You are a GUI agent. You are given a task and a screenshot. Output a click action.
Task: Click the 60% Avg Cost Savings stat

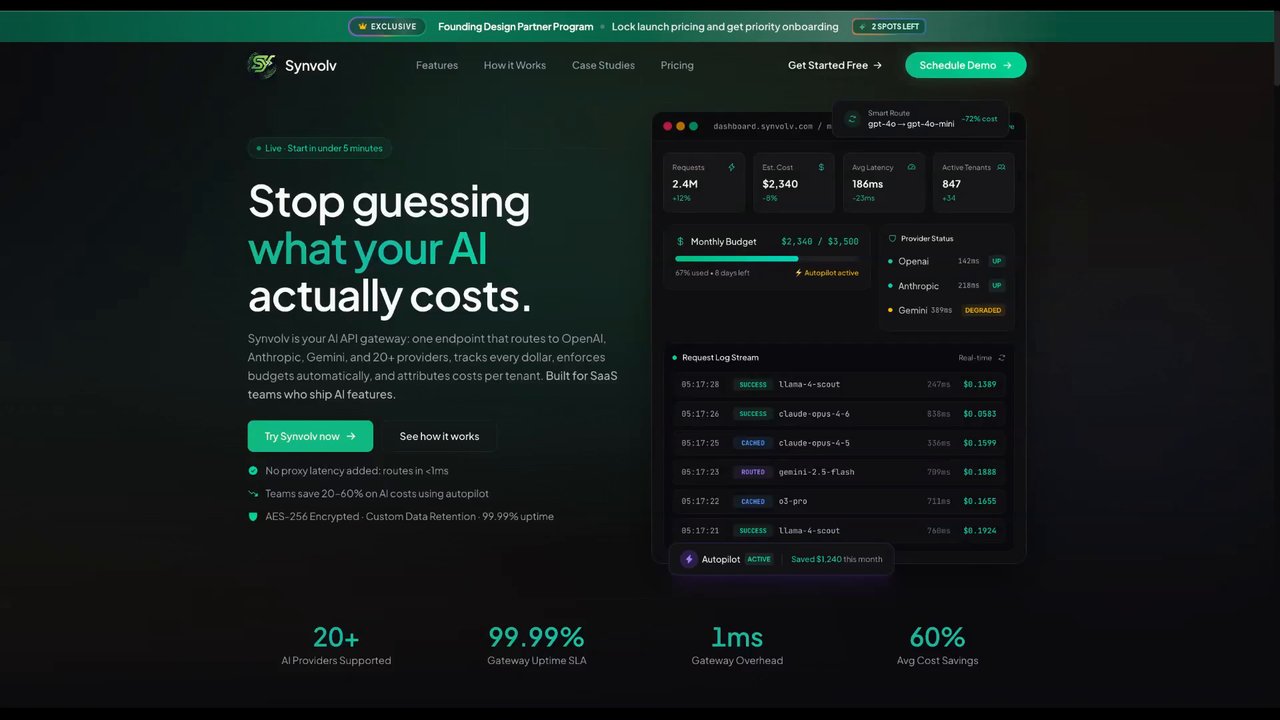(x=937, y=646)
